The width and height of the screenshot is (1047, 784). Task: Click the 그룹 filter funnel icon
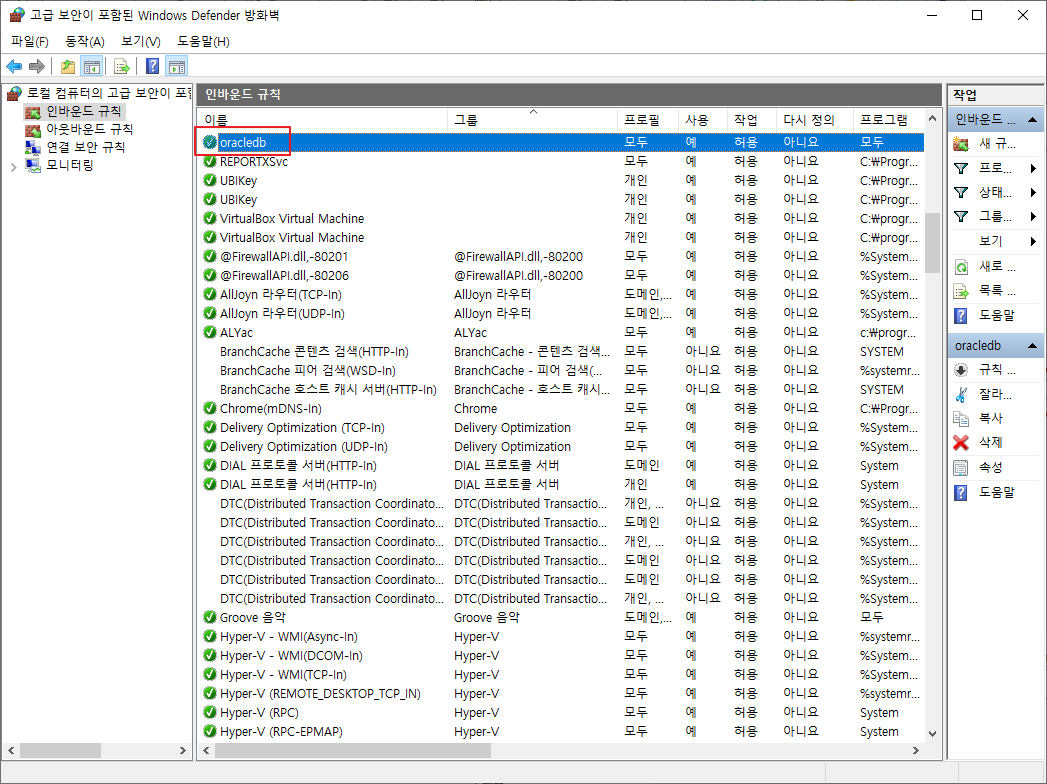click(x=961, y=216)
